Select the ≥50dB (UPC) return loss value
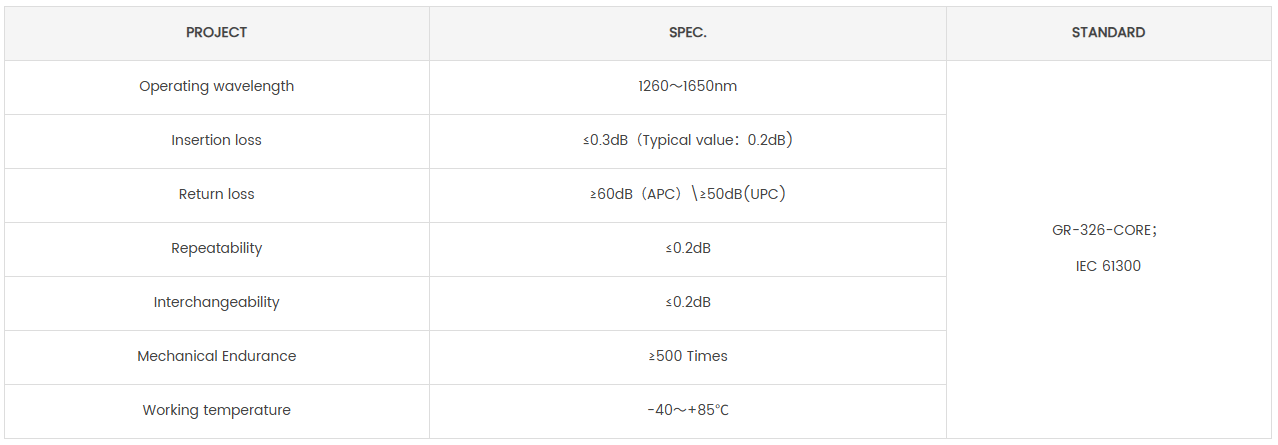This screenshot has height=445, width=1278. 741,194
